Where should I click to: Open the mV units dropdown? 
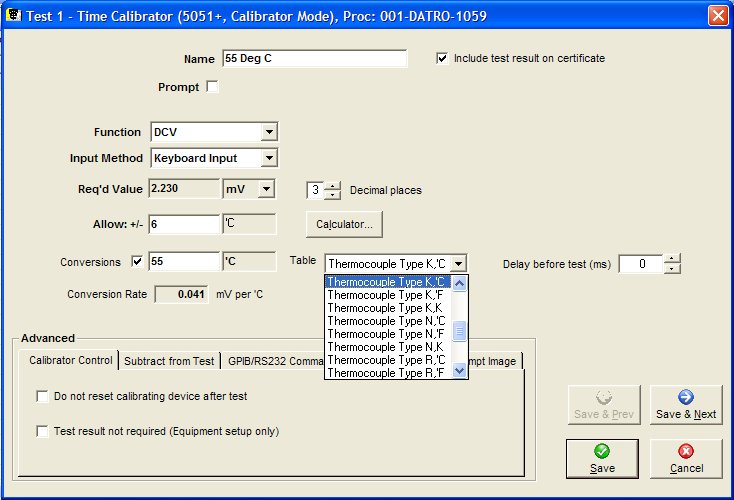point(266,189)
